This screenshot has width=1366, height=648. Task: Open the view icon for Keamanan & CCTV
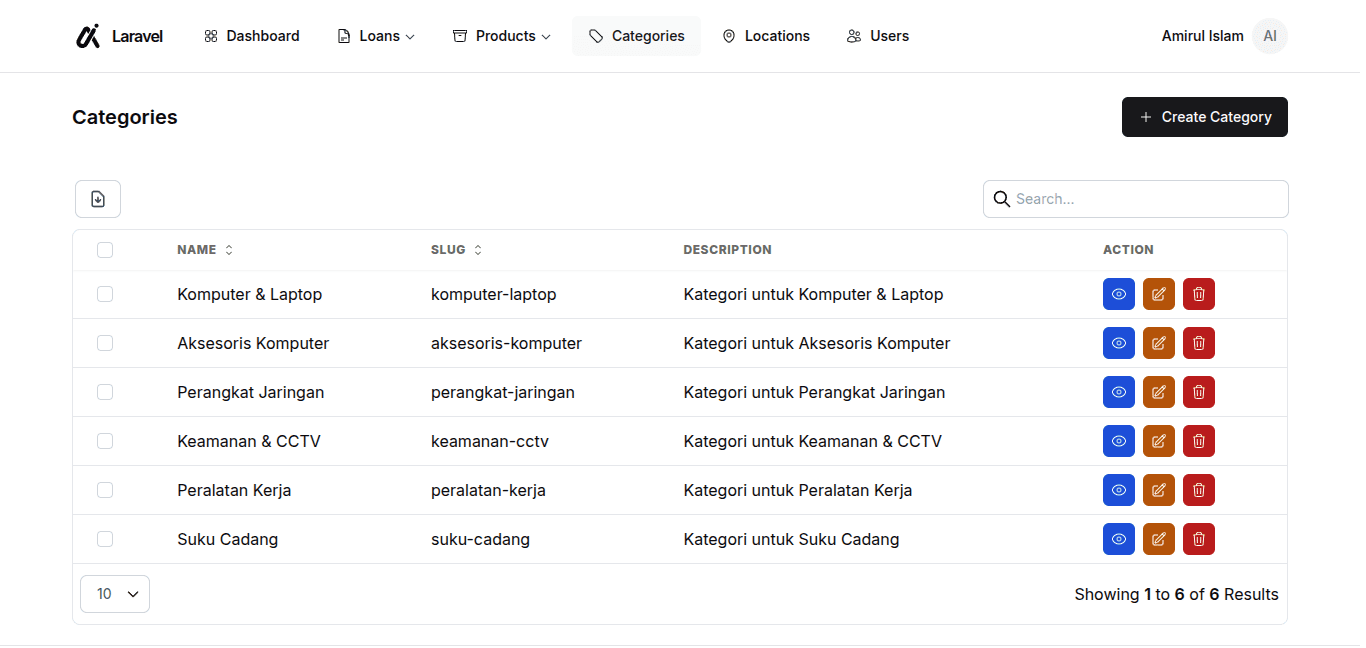click(1119, 441)
